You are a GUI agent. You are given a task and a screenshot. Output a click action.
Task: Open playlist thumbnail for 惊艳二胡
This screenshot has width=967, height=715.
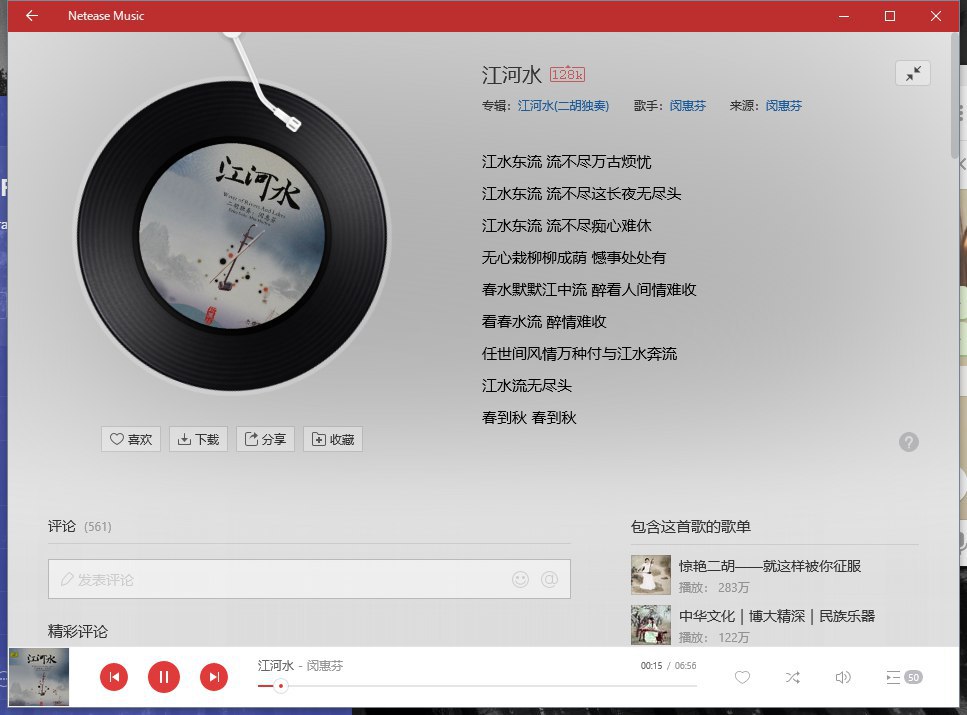click(x=651, y=575)
